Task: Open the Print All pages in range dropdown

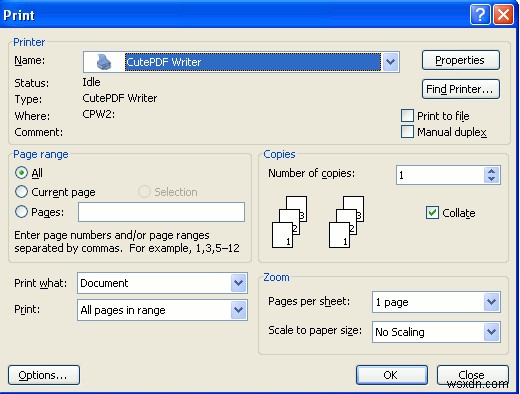Action: click(238, 310)
